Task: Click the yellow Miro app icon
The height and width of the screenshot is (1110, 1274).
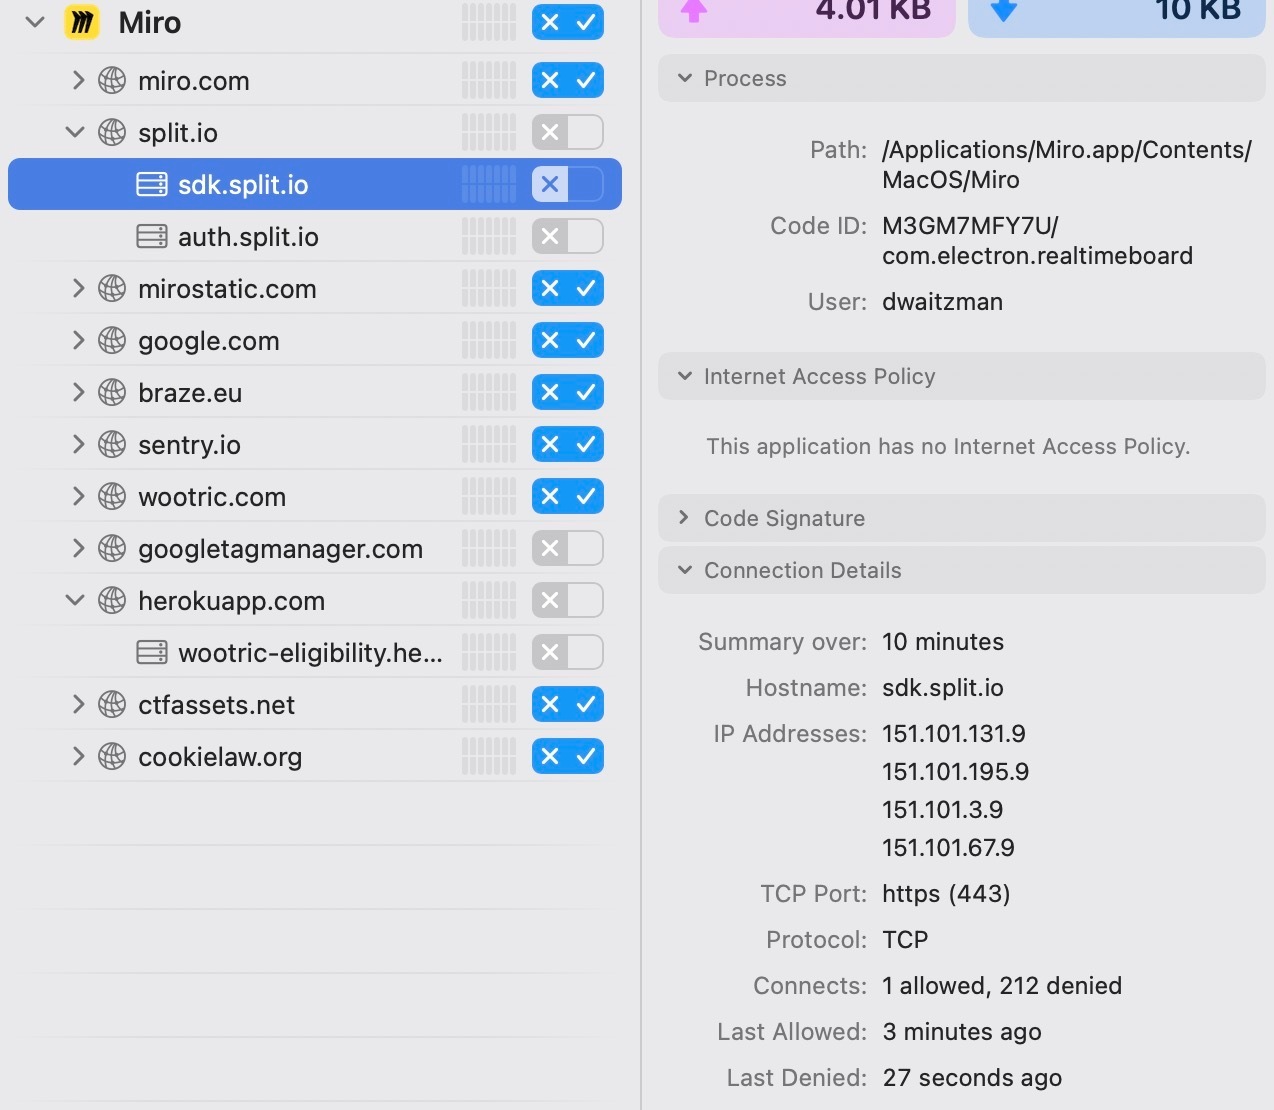Action: coord(82,22)
